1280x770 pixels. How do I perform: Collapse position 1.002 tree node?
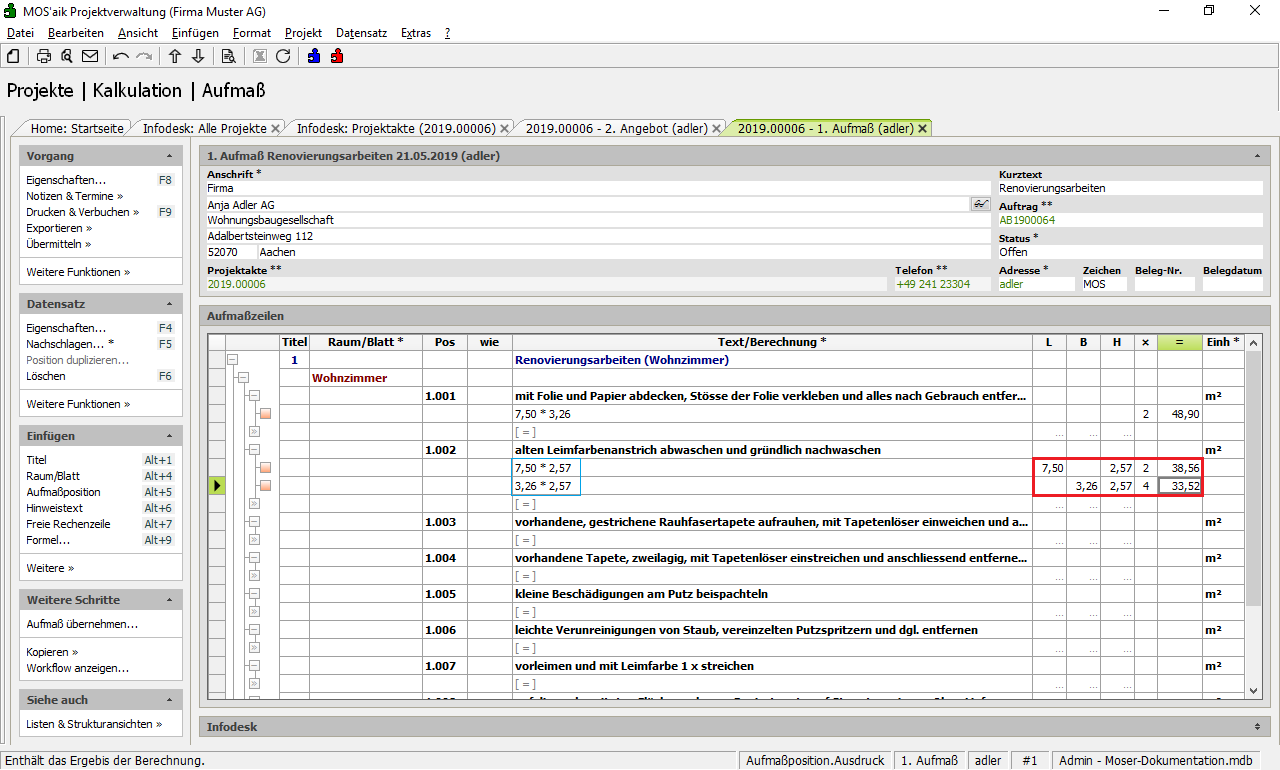click(254, 450)
